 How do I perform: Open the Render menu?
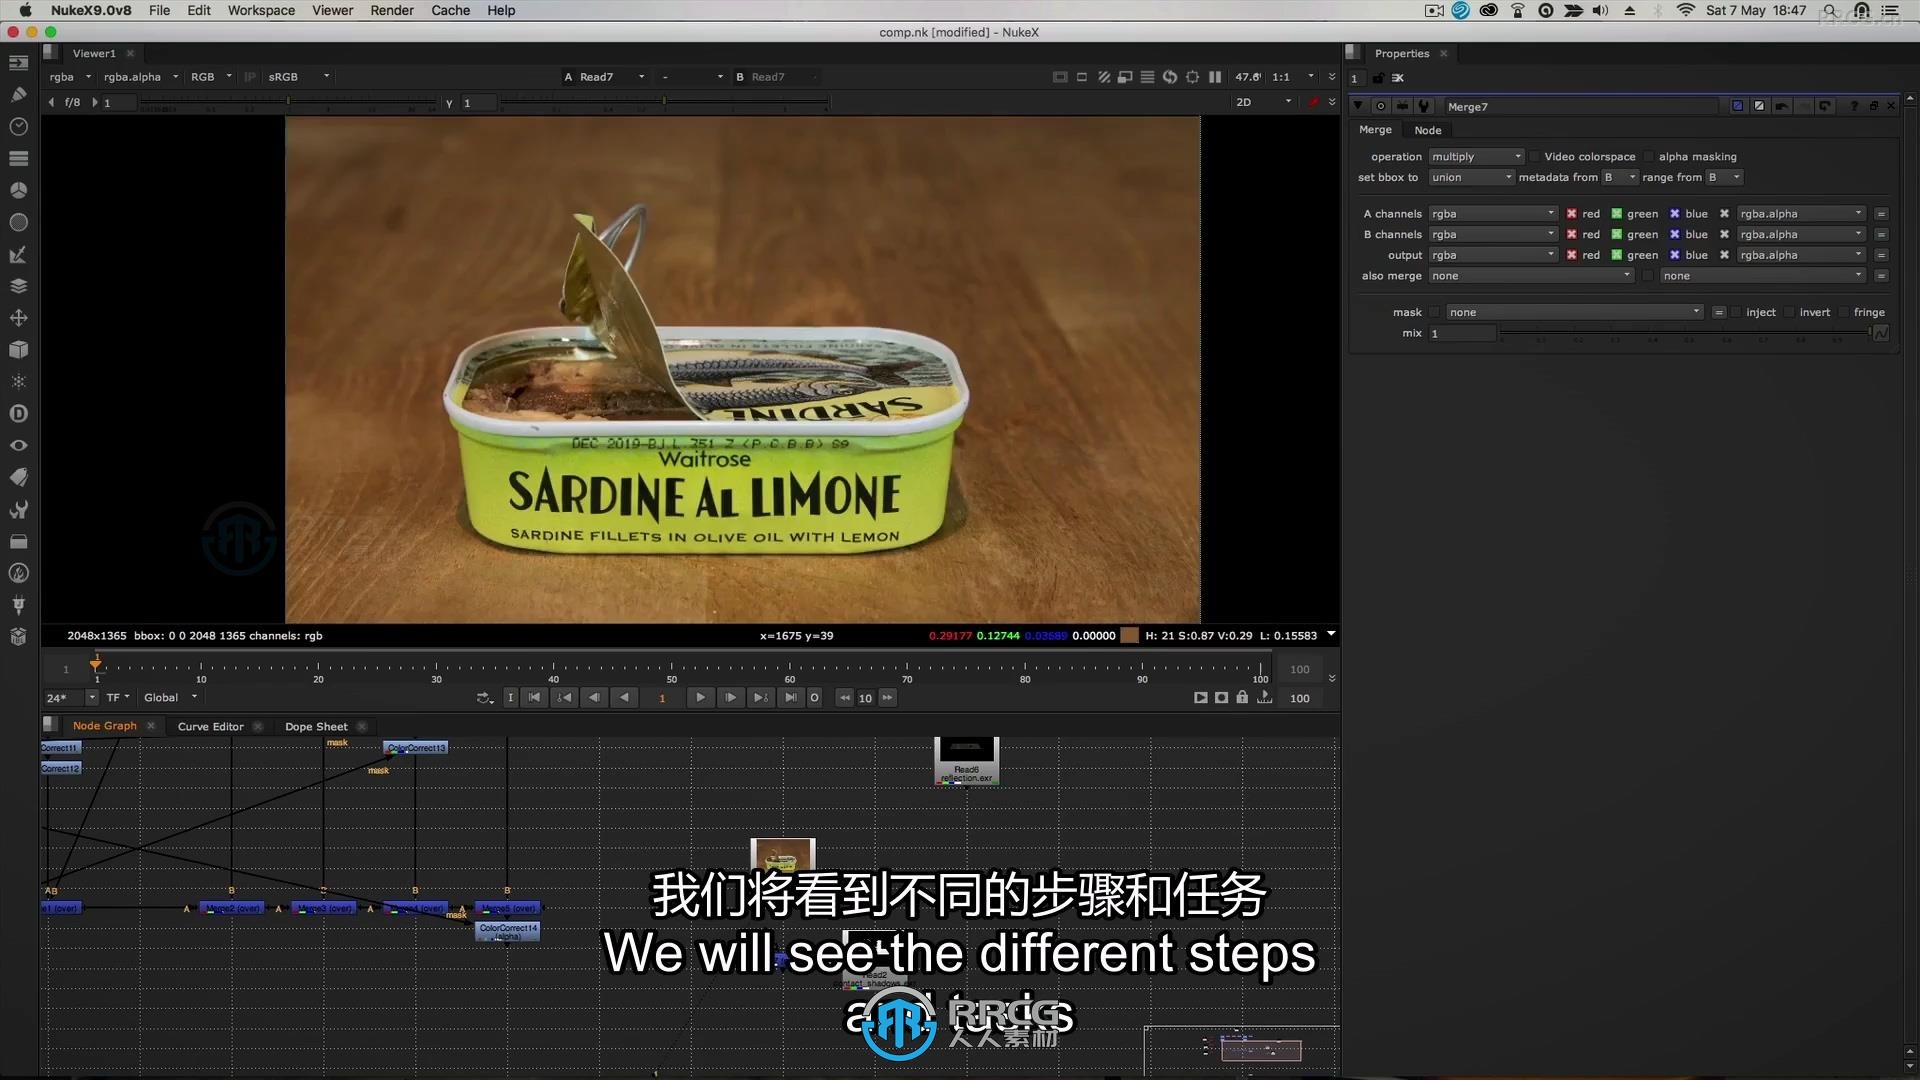point(392,10)
